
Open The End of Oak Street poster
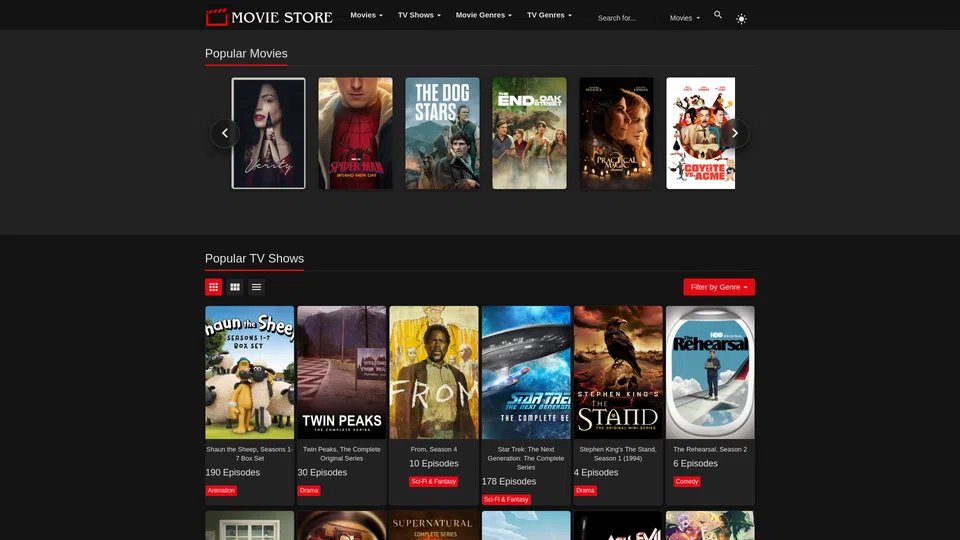coord(529,133)
